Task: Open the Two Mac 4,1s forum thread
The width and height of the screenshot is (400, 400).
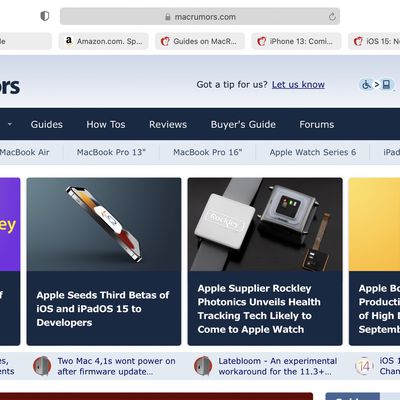Action: tap(116, 366)
